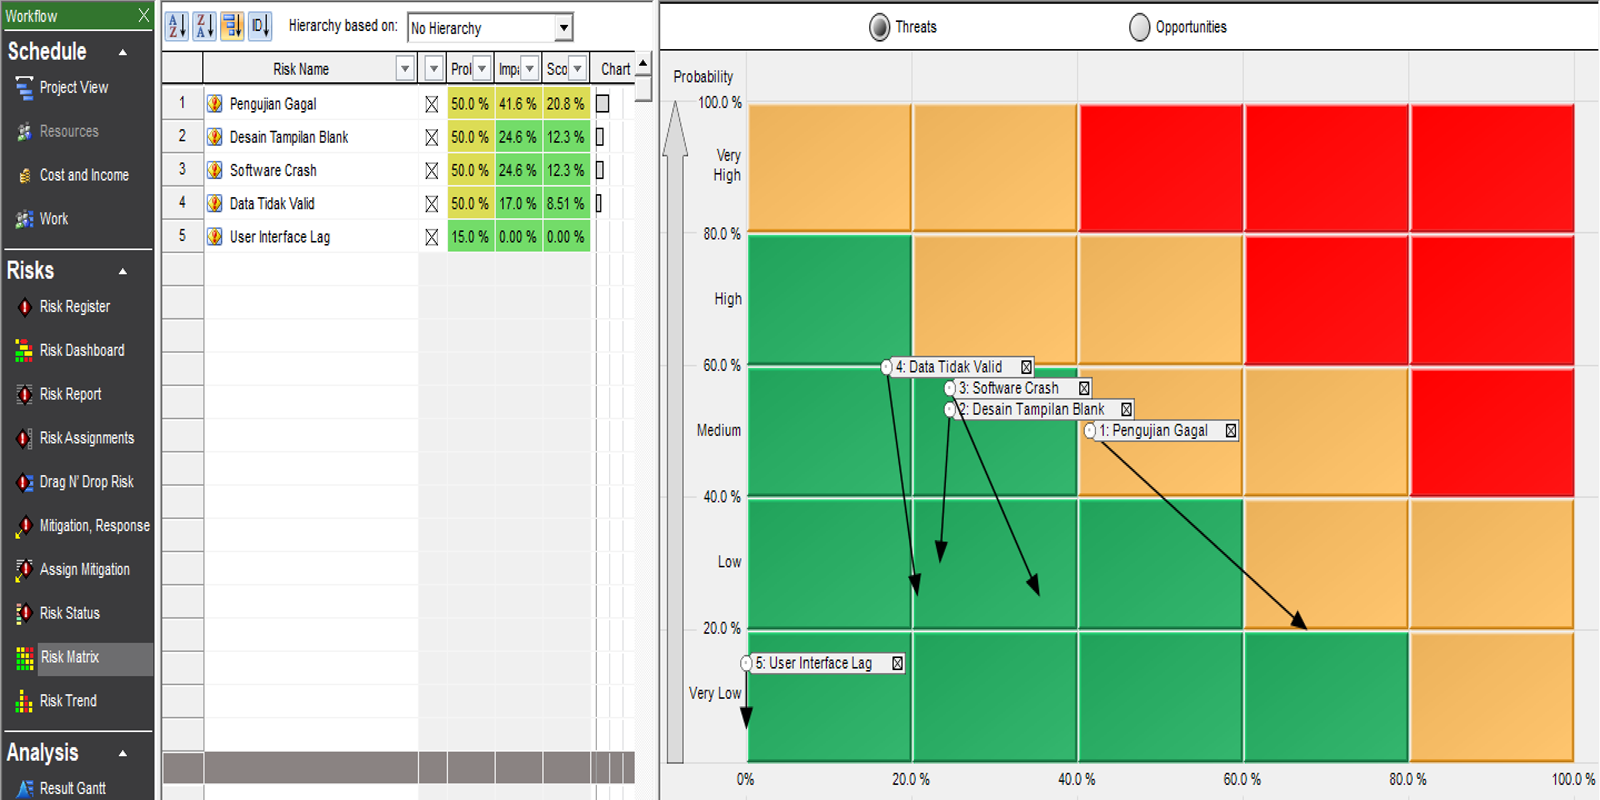Close the Workflow panel
This screenshot has width=1600, height=800.
(143, 15)
